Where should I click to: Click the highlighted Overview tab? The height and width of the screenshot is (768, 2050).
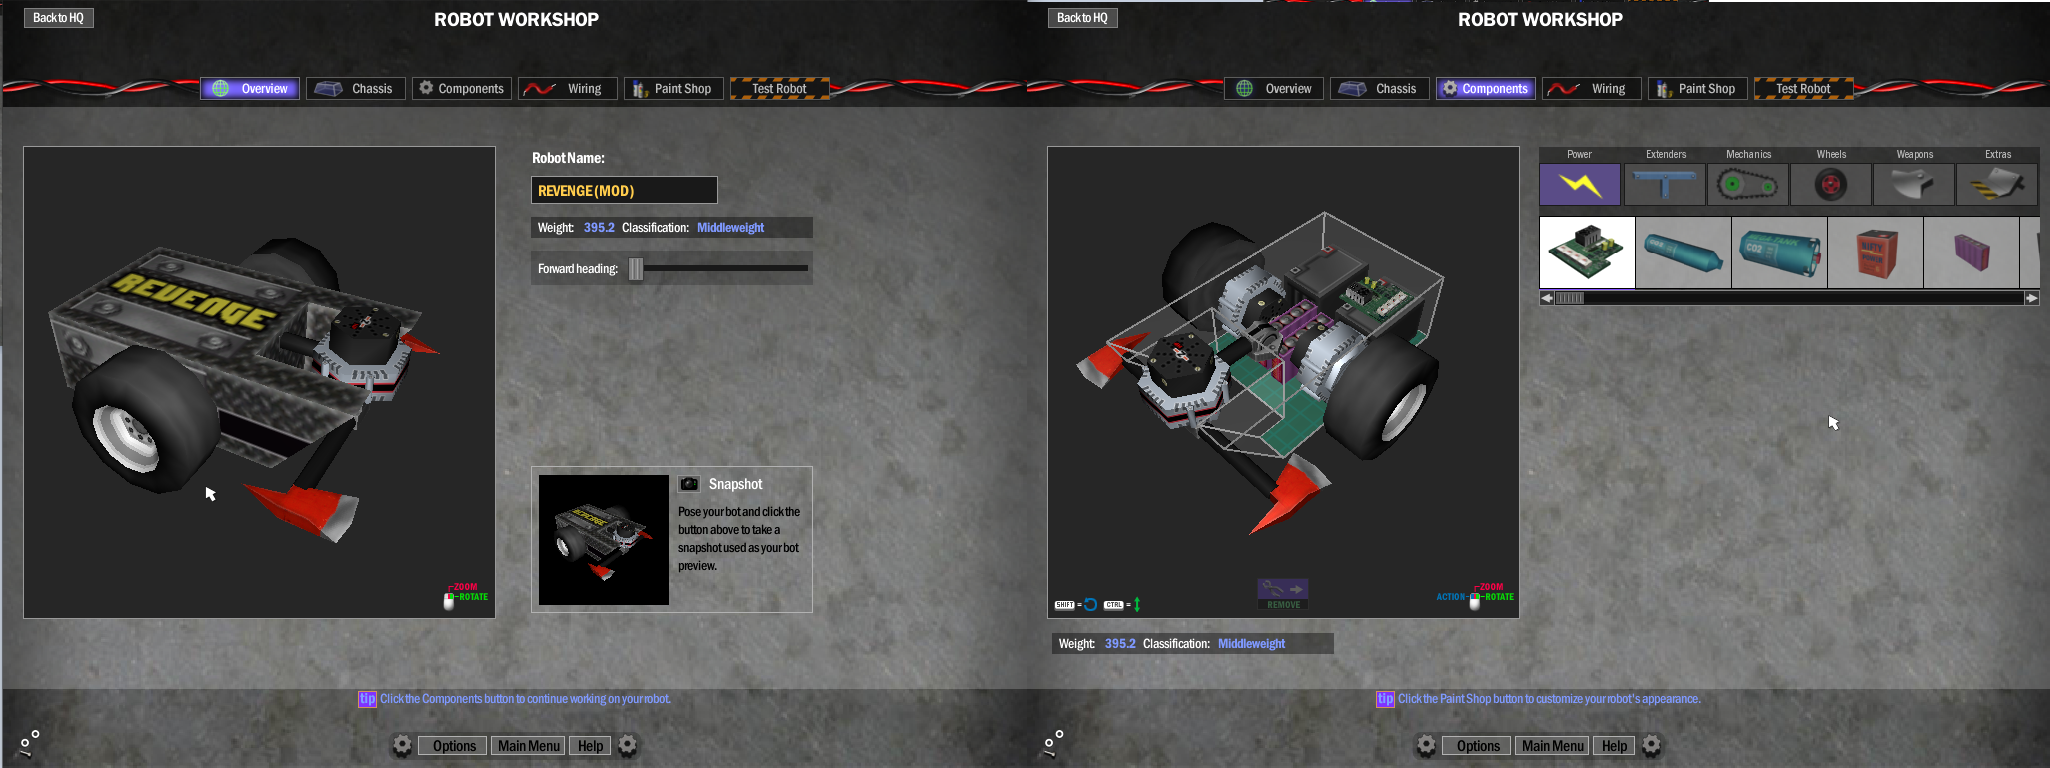pyautogui.click(x=250, y=89)
